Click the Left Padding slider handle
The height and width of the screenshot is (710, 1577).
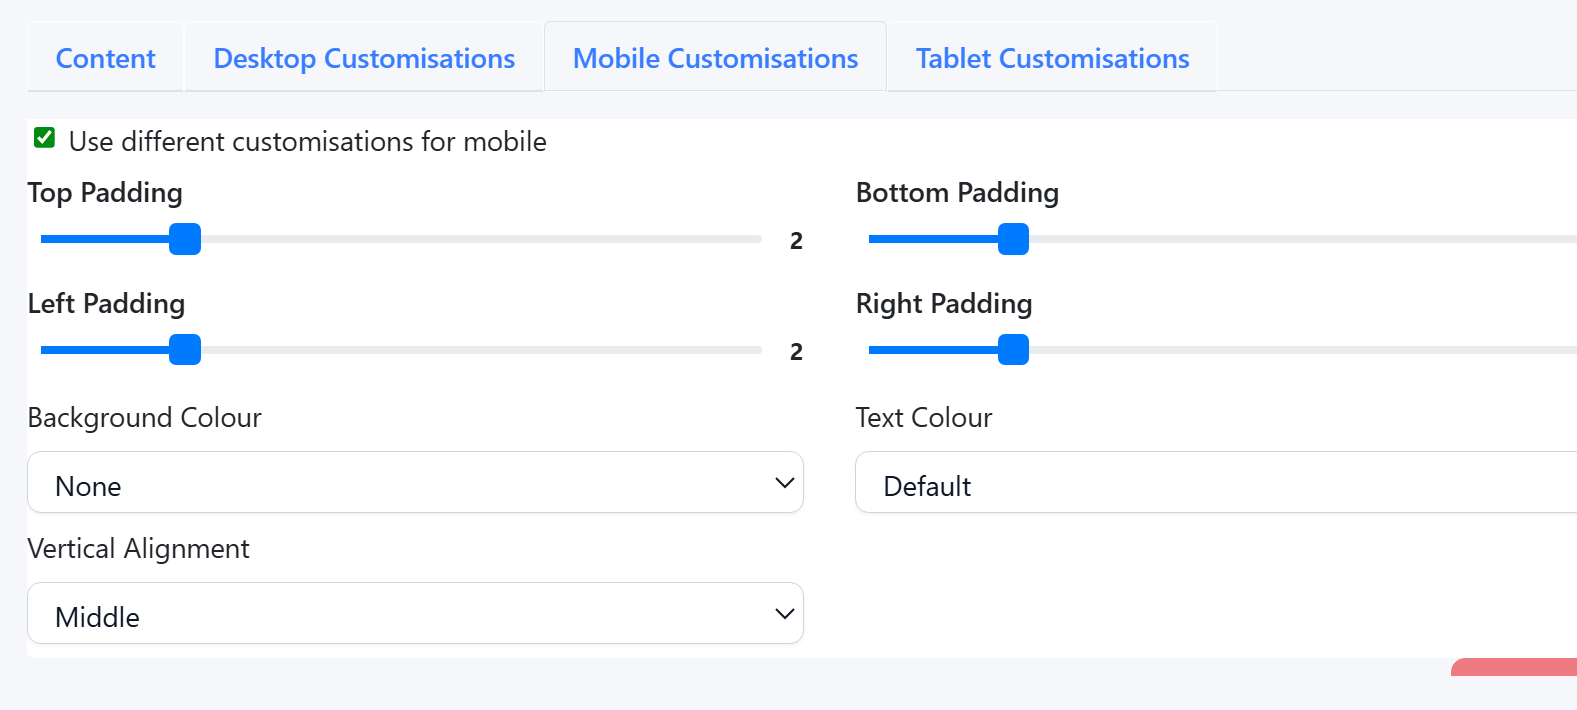click(185, 350)
